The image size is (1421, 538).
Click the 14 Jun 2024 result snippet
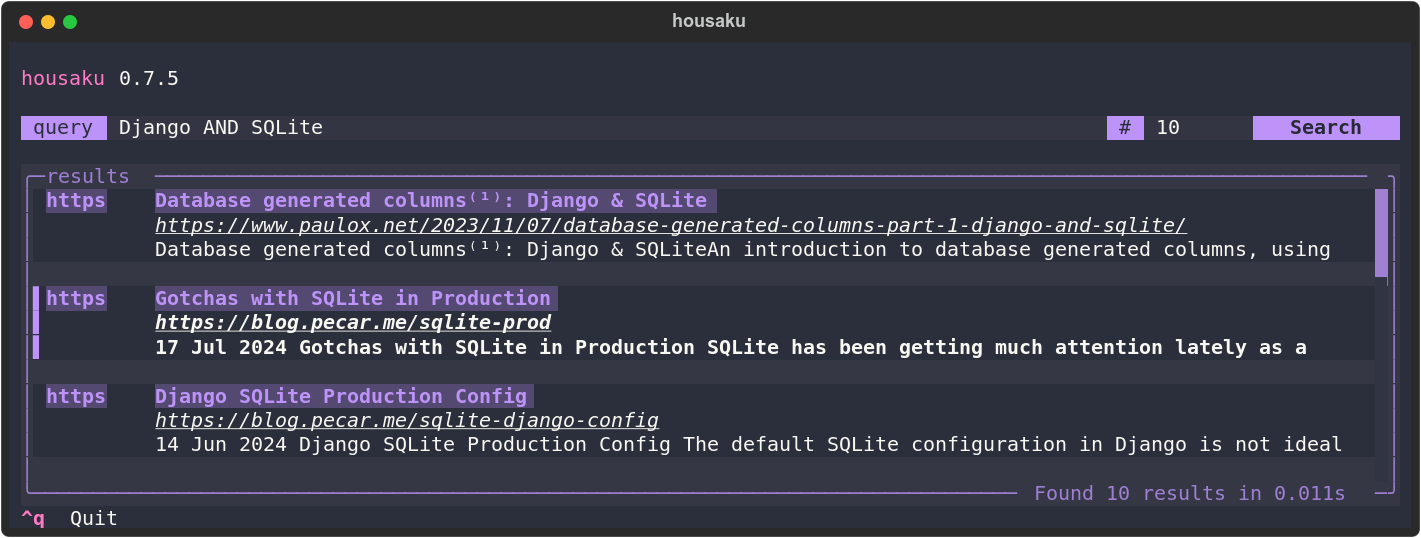(748, 445)
